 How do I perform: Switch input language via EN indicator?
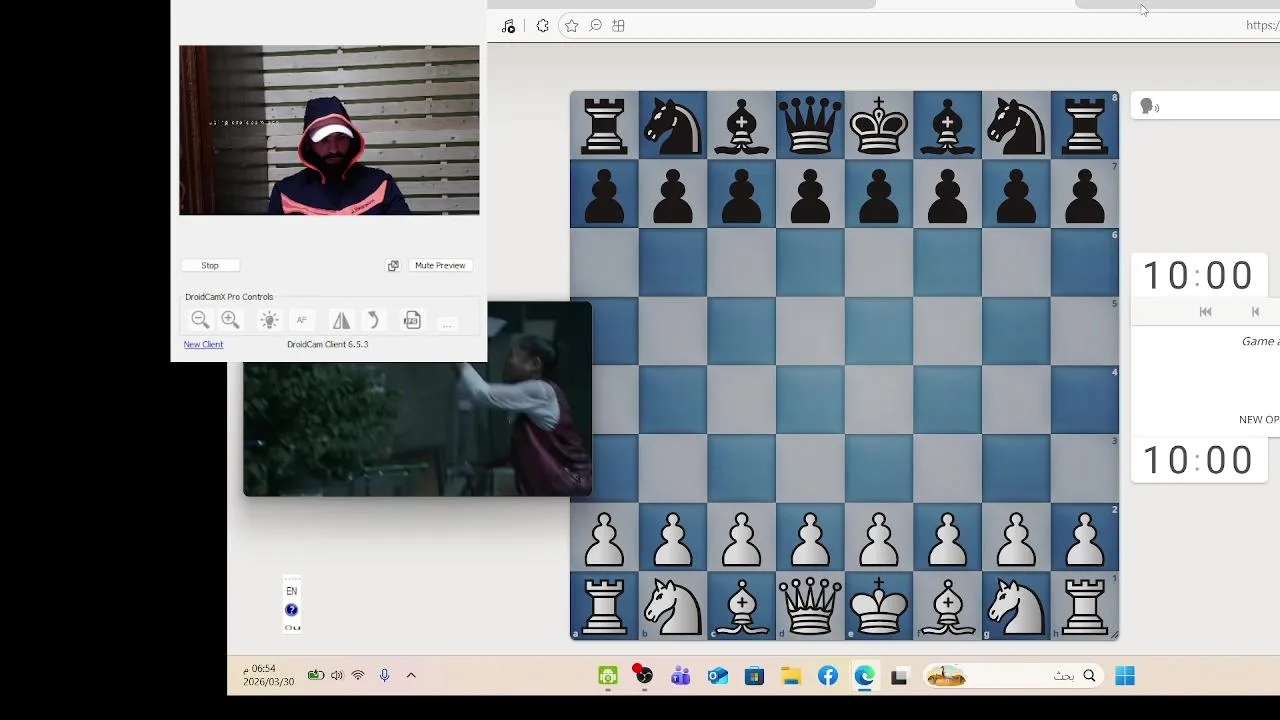tap(292, 591)
